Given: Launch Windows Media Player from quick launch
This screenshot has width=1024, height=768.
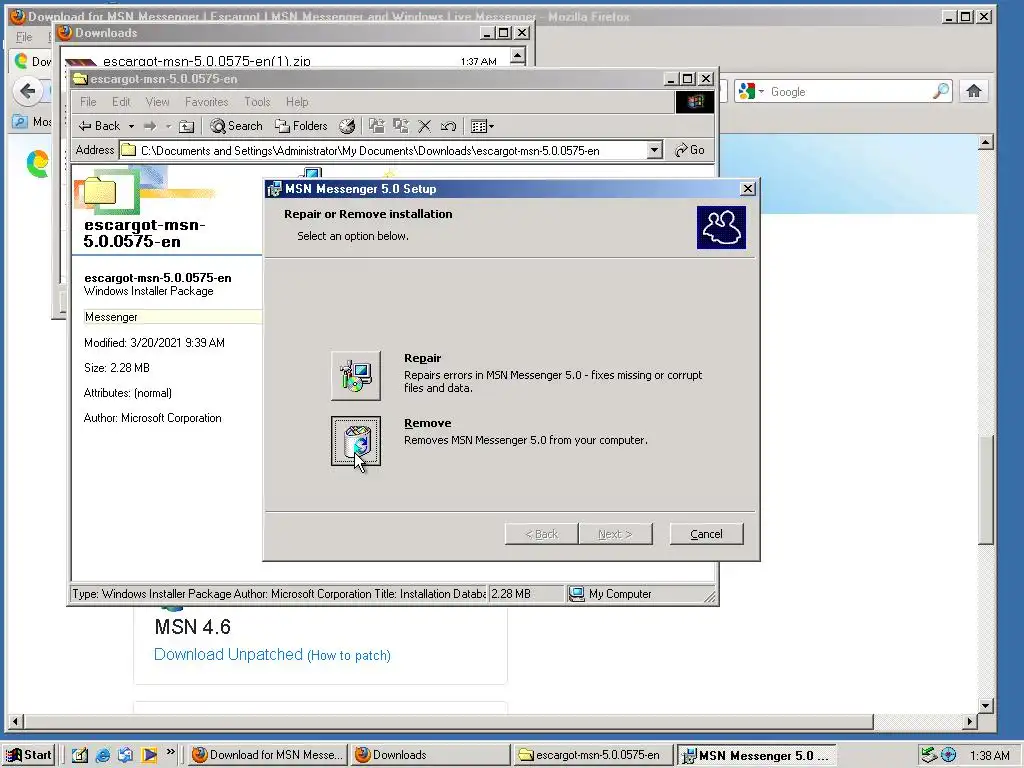Looking at the screenshot, I should (149, 755).
